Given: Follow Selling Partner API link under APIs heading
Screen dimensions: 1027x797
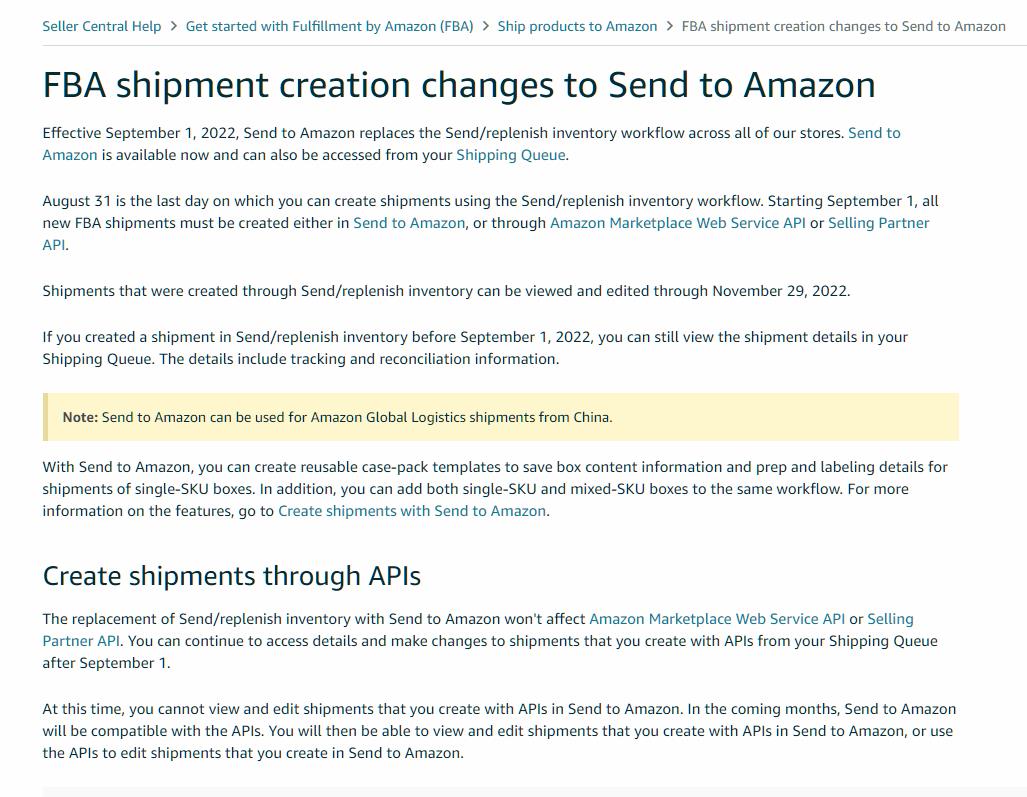Looking at the screenshot, I should tap(889, 619).
